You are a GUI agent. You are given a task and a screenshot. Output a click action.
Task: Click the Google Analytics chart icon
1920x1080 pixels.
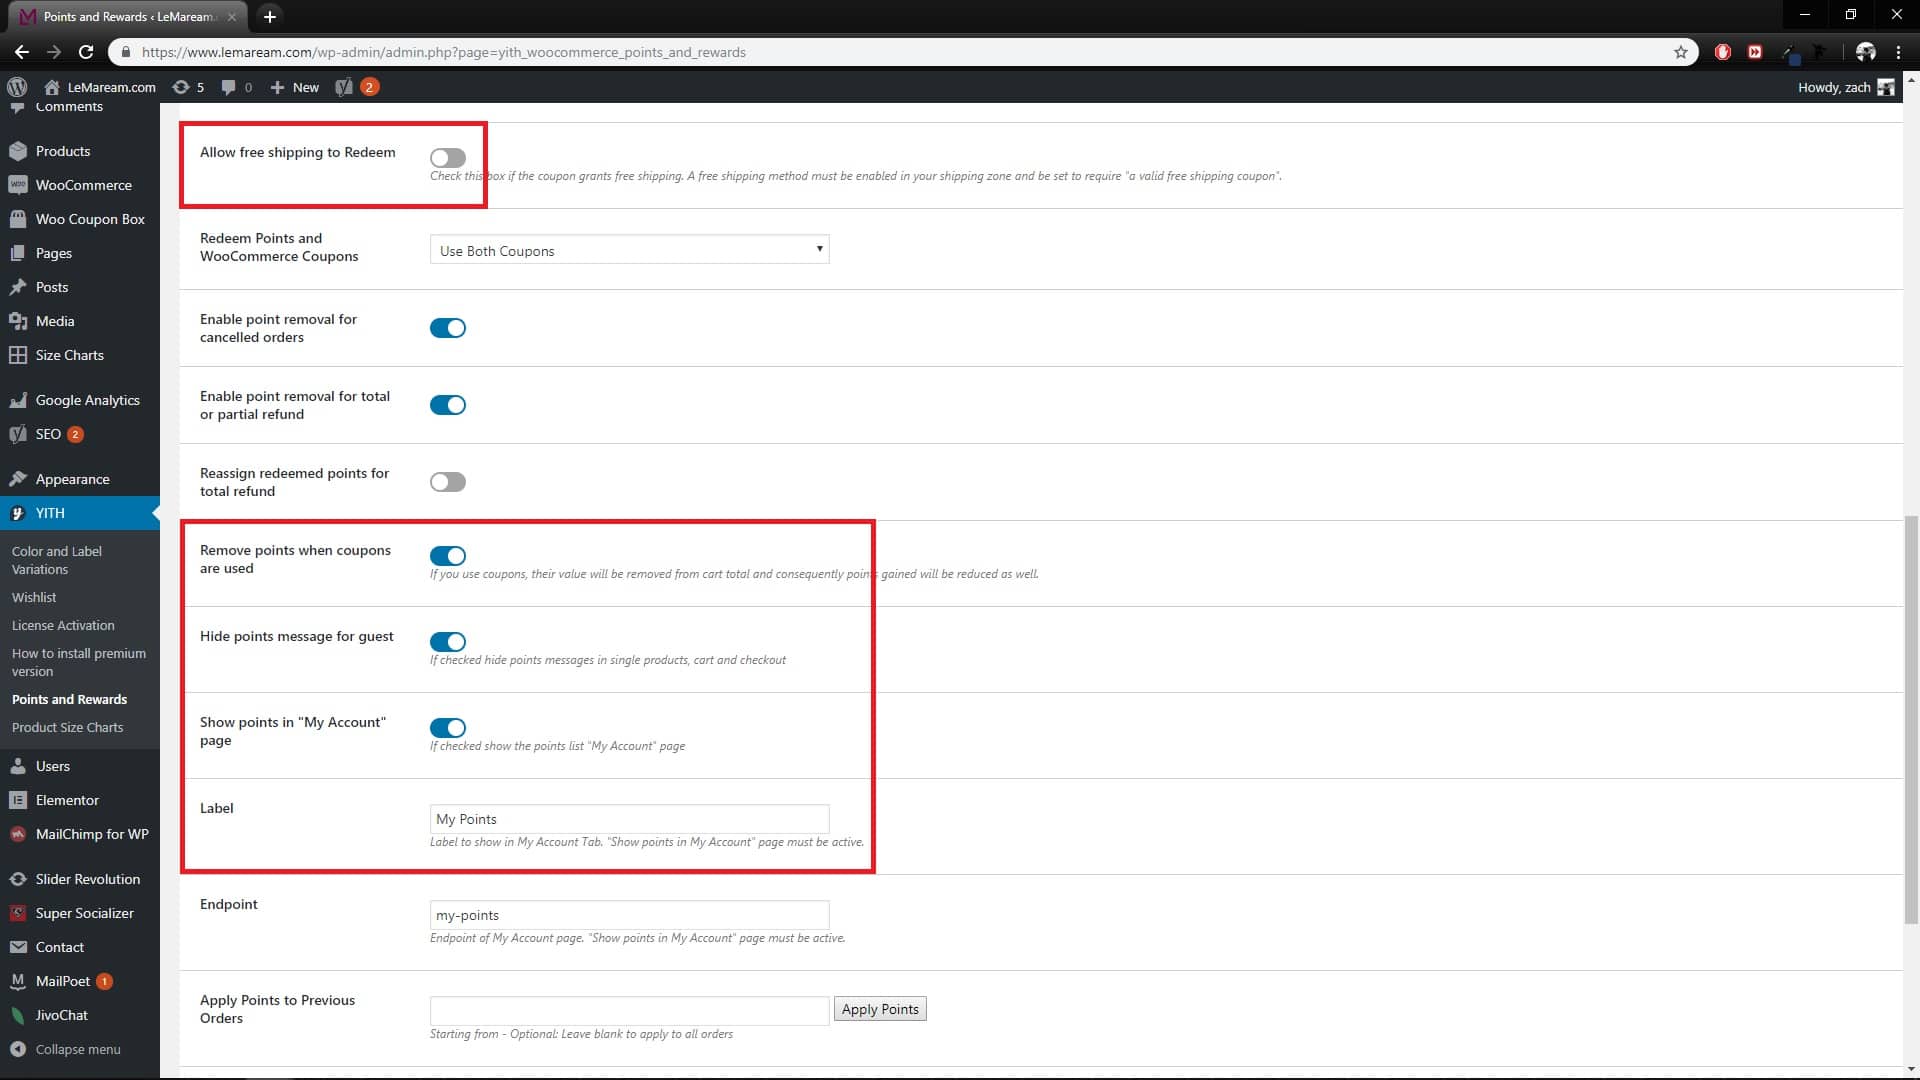(x=18, y=400)
